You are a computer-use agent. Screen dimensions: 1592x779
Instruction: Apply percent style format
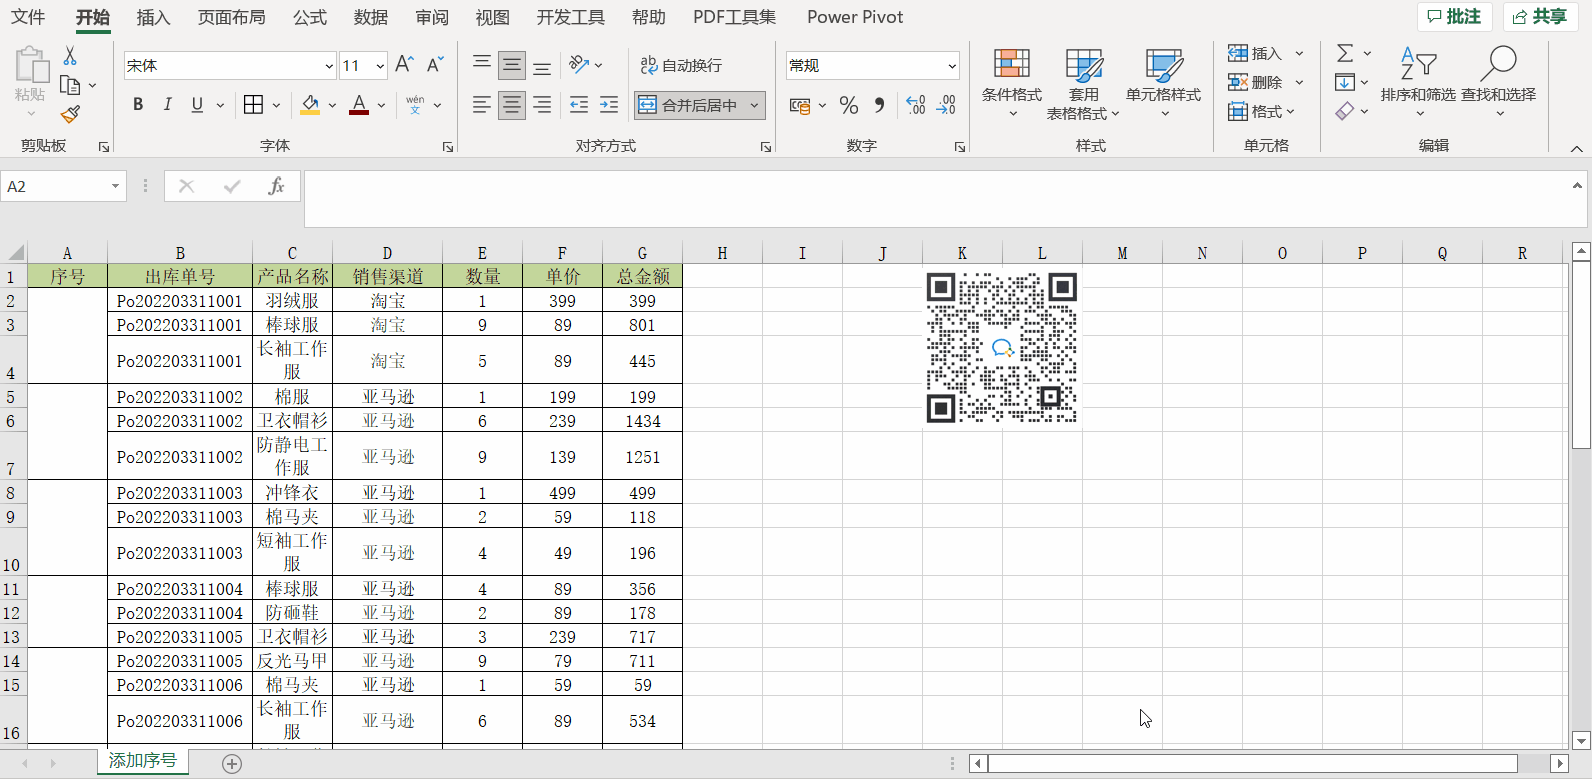tap(849, 105)
